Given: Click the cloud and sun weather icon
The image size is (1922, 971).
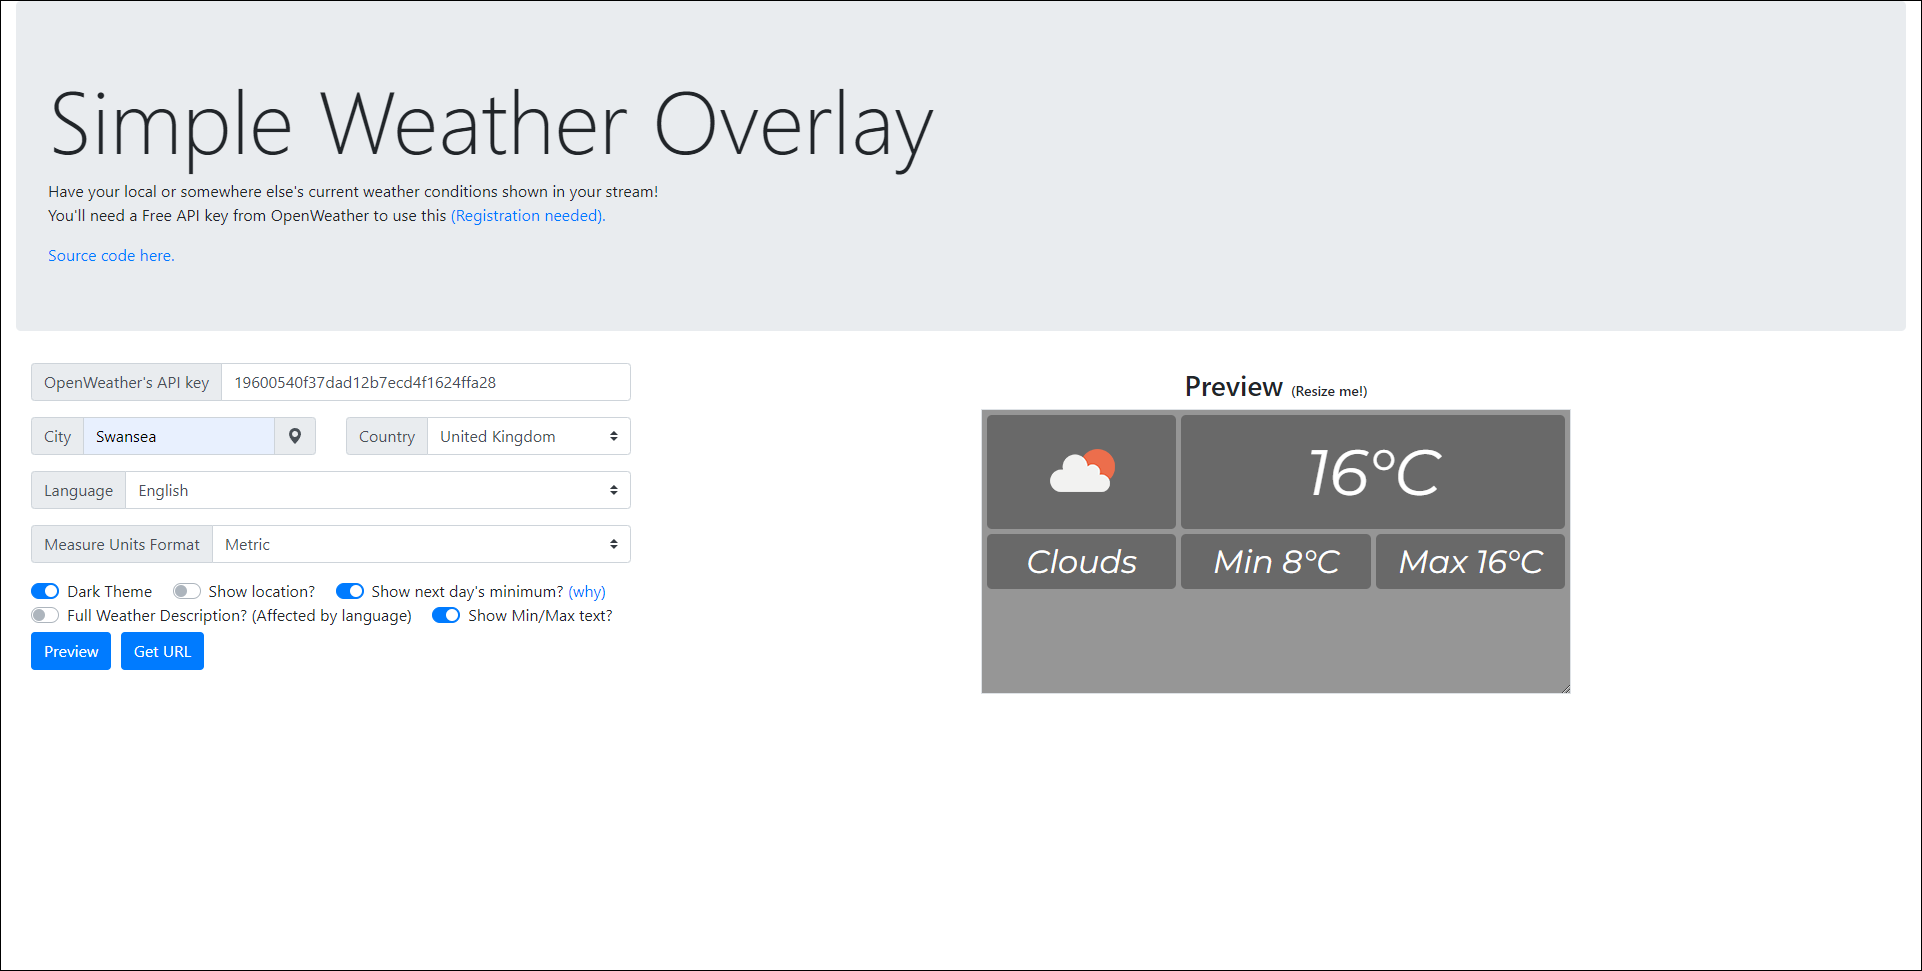Looking at the screenshot, I should pos(1081,471).
